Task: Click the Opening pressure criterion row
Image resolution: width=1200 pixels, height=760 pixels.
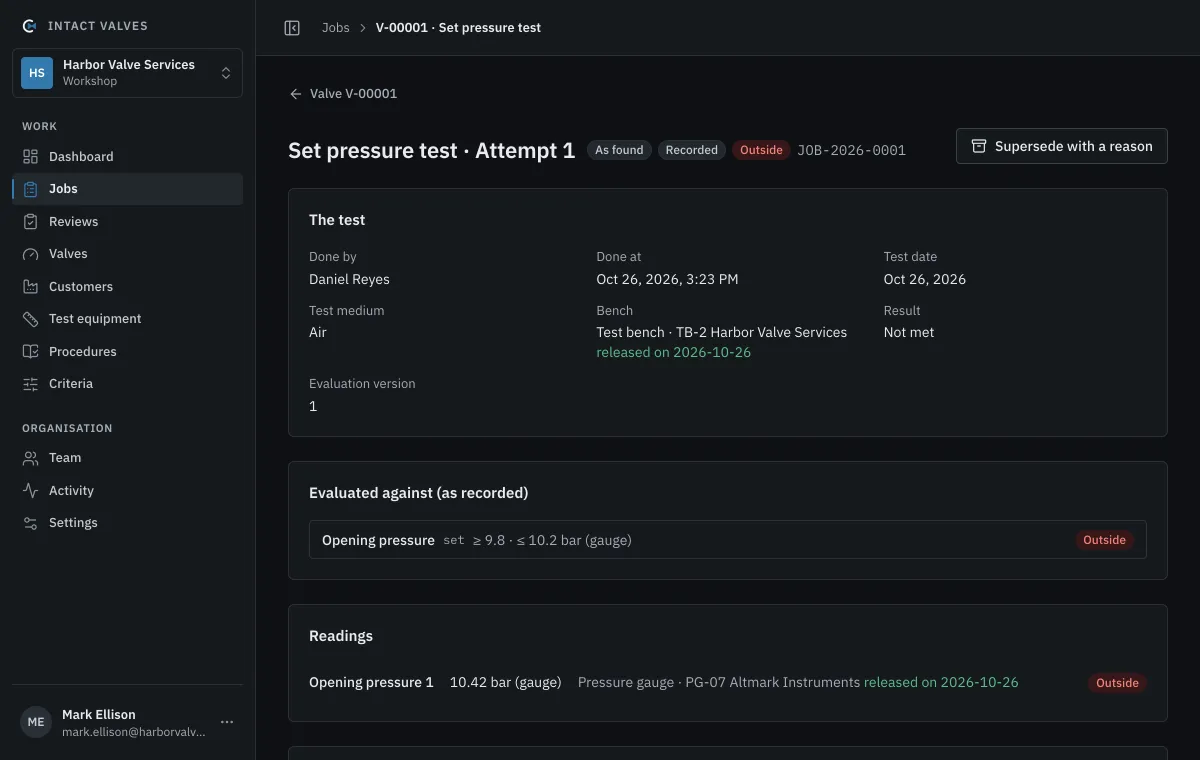Action: coord(728,540)
